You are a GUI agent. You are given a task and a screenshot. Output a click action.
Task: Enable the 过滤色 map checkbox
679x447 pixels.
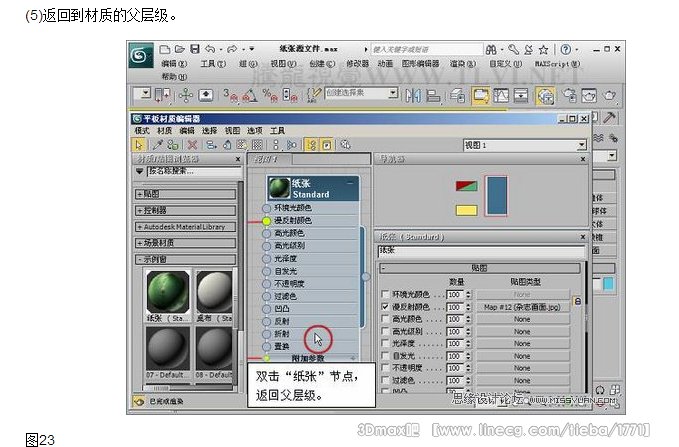[x=385, y=380]
